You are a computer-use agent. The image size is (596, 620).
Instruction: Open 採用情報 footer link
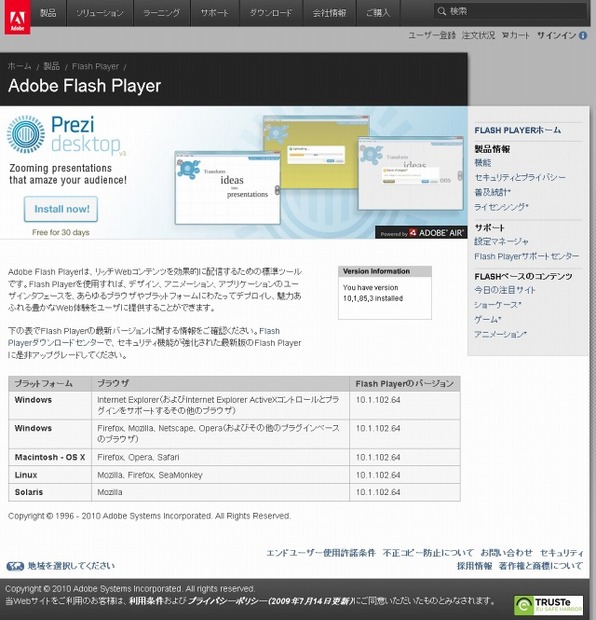click(475, 566)
